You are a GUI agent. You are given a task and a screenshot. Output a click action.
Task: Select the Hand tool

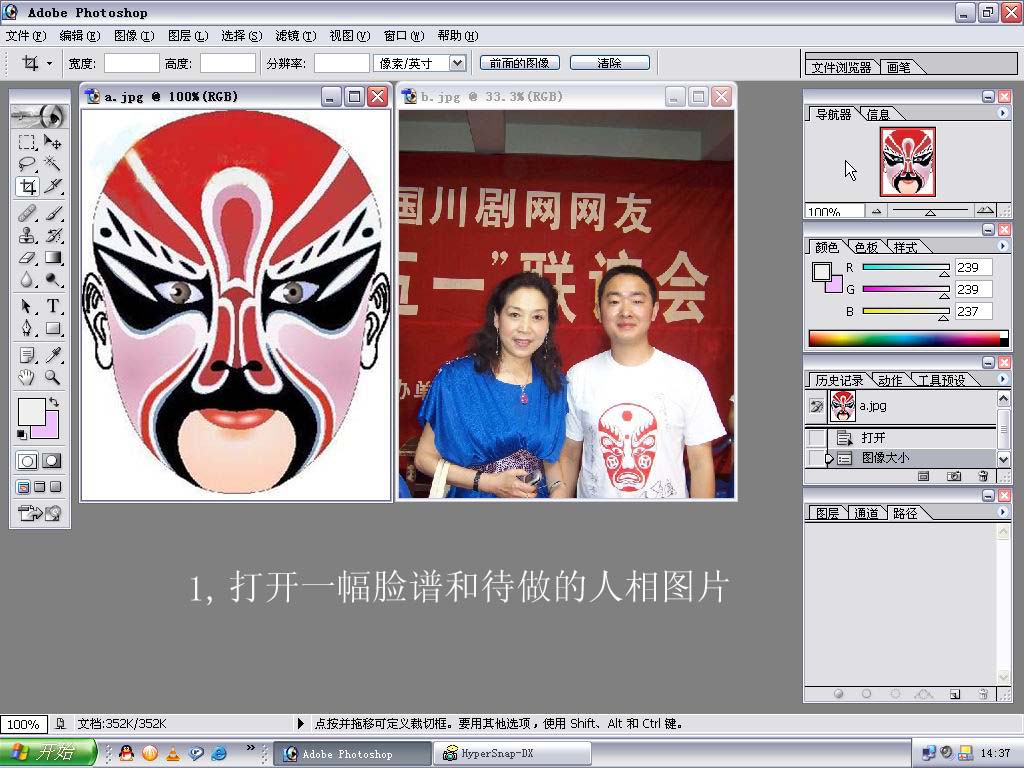(27, 377)
